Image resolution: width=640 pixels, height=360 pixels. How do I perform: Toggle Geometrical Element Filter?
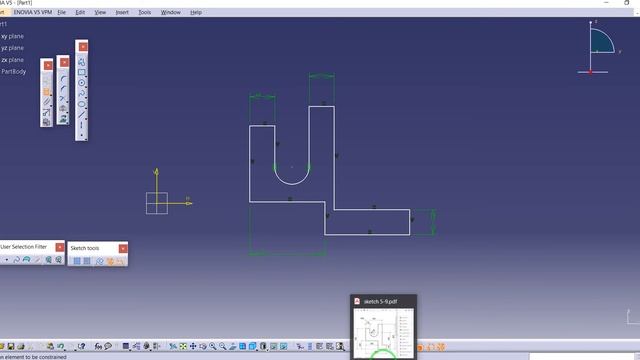[x=58, y=260]
